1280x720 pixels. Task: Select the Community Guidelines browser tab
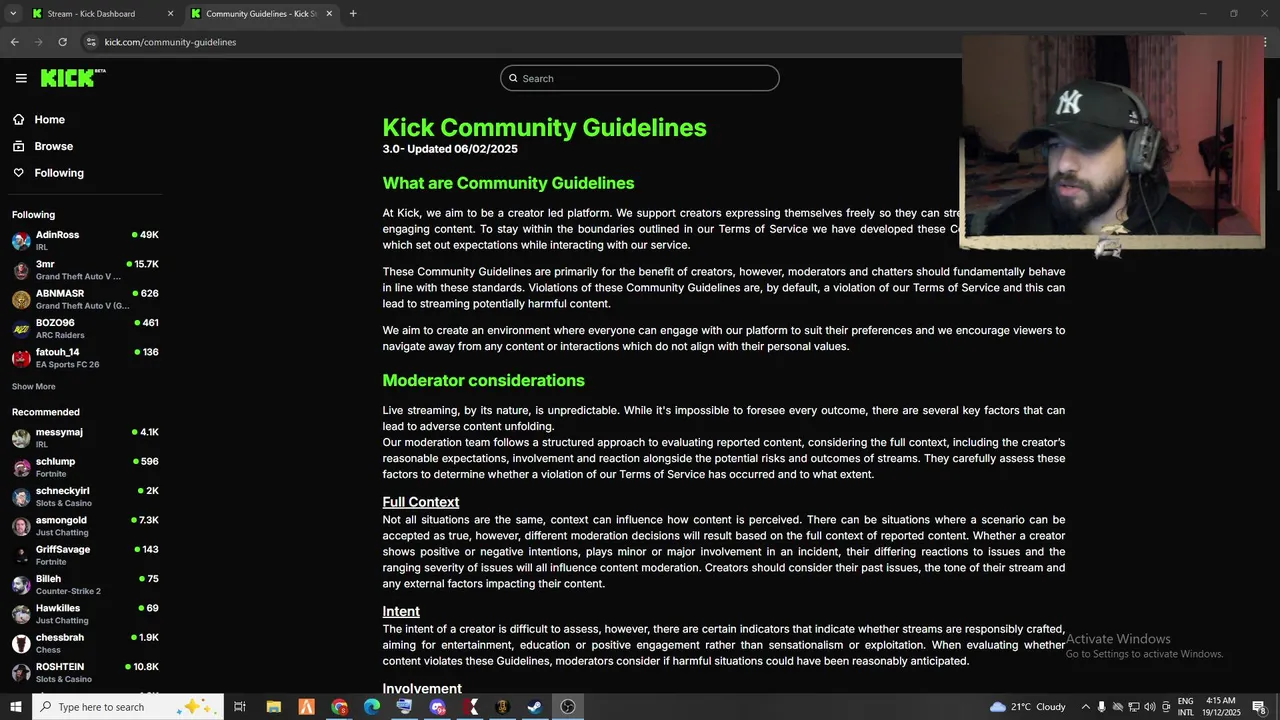(261, 14)
